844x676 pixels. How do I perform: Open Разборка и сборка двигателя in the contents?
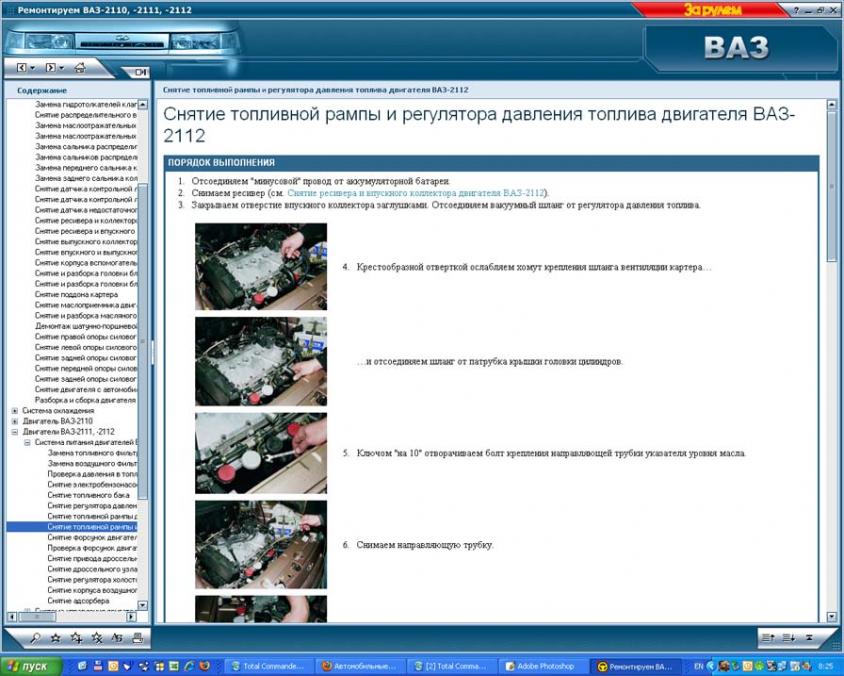click(x=85, y=400)
